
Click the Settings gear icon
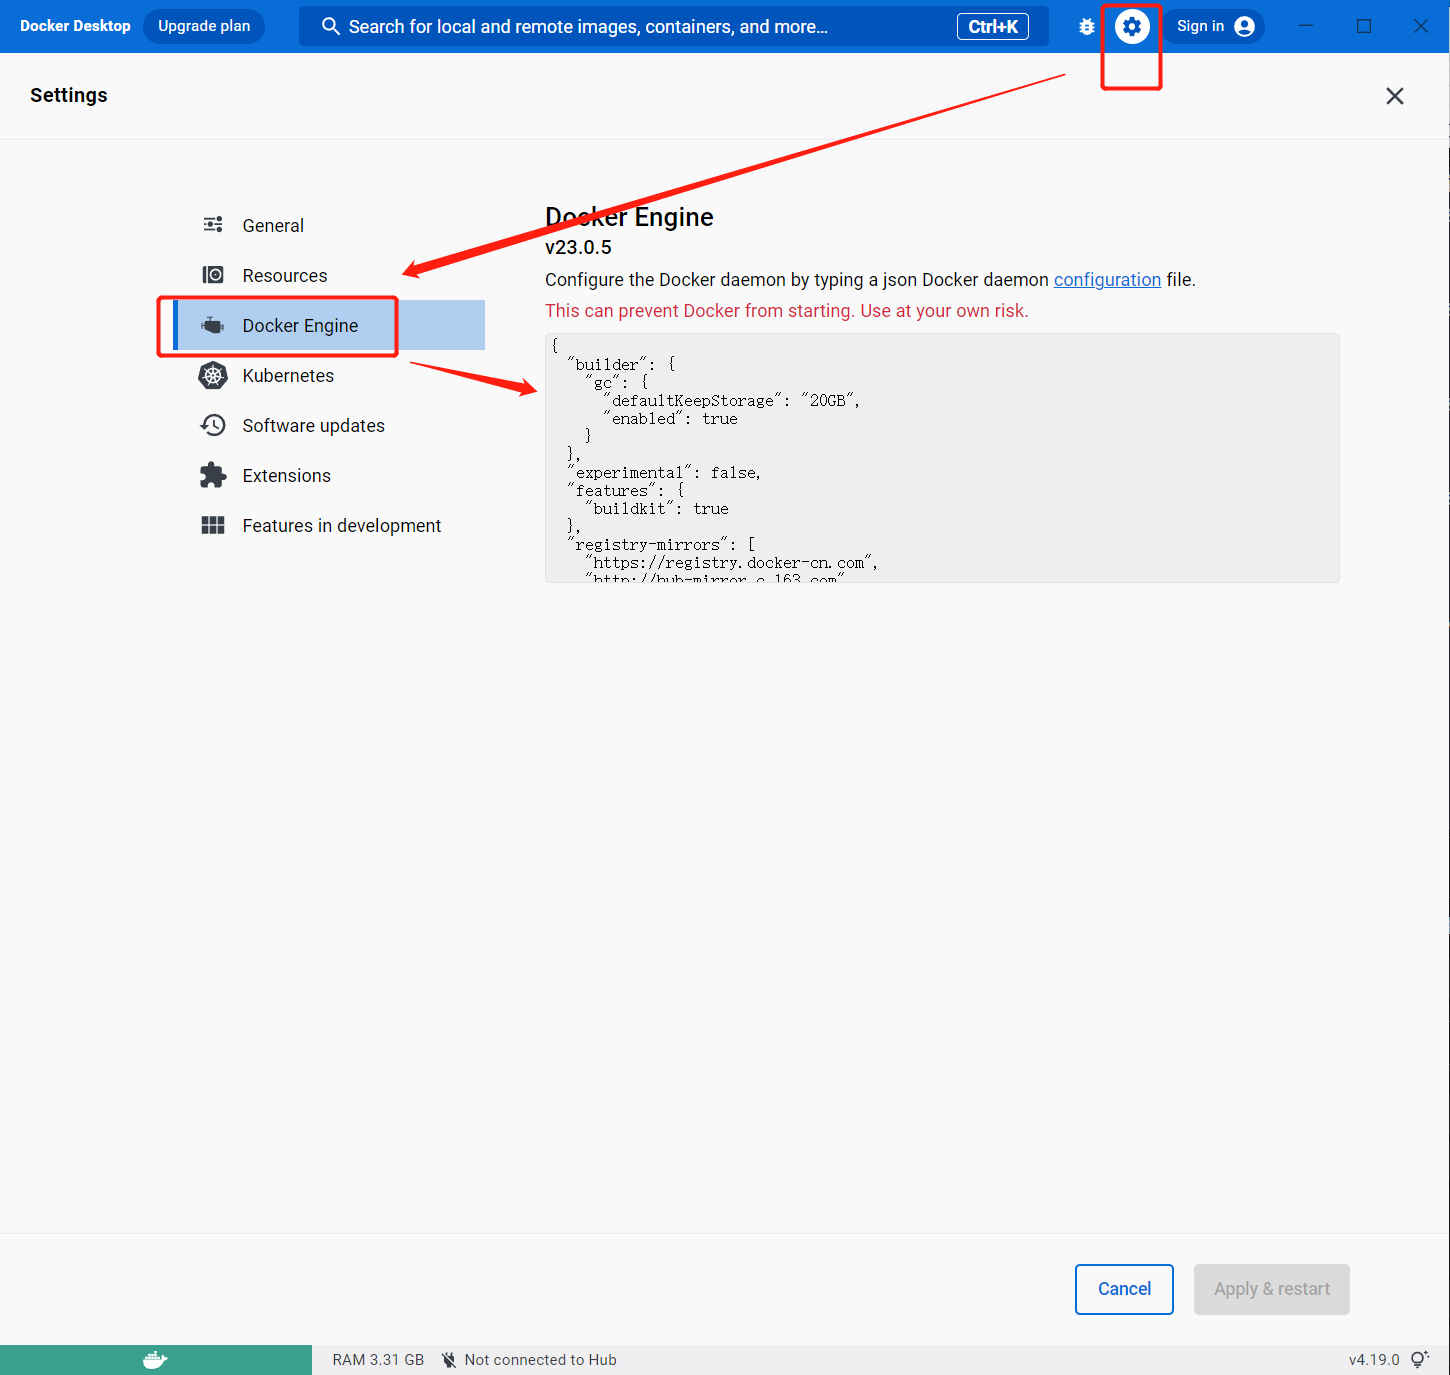1132,27
